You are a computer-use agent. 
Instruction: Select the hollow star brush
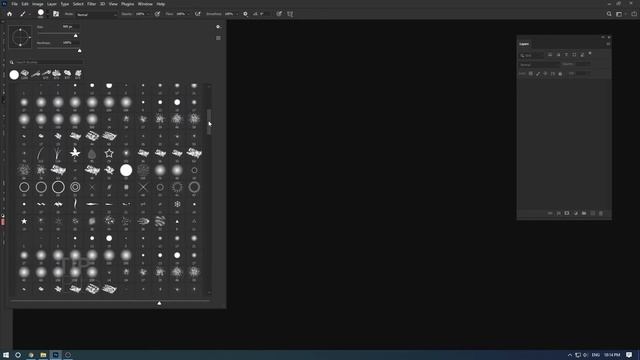pyautogui.click(x=109, y=153)
